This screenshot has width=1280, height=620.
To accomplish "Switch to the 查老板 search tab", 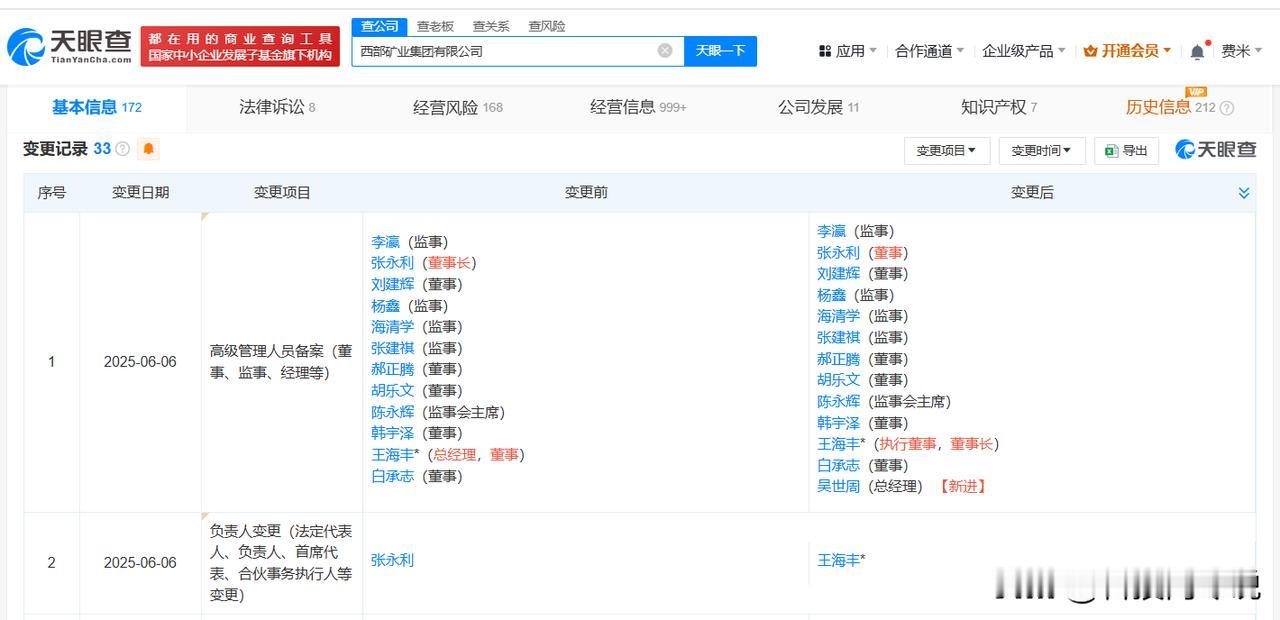I will click(x=435, y=26).
